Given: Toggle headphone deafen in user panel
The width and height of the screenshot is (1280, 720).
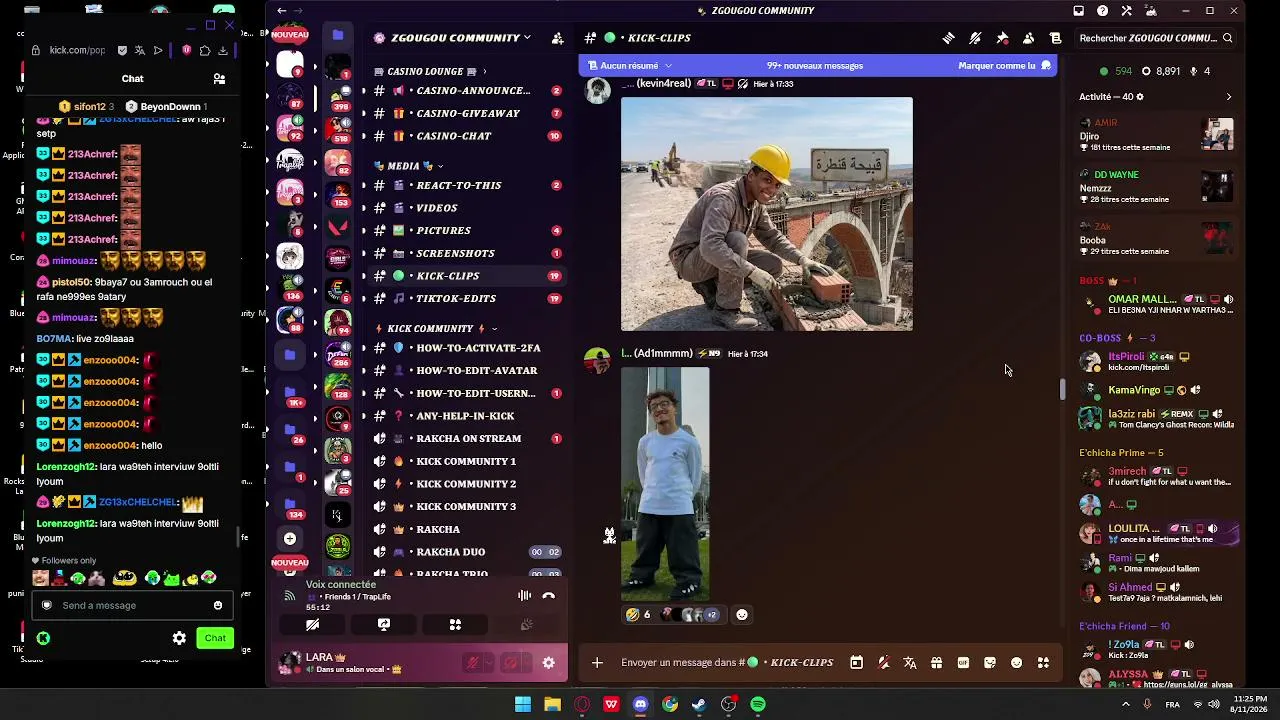Looking at the screenshot, I should [x=510, y=662].
